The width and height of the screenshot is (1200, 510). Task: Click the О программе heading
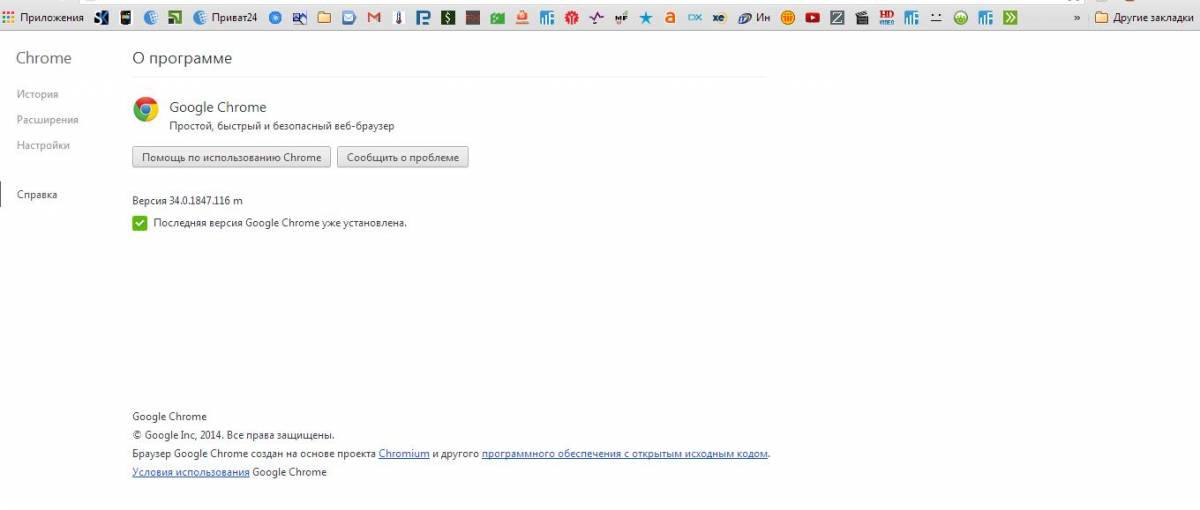182,58
